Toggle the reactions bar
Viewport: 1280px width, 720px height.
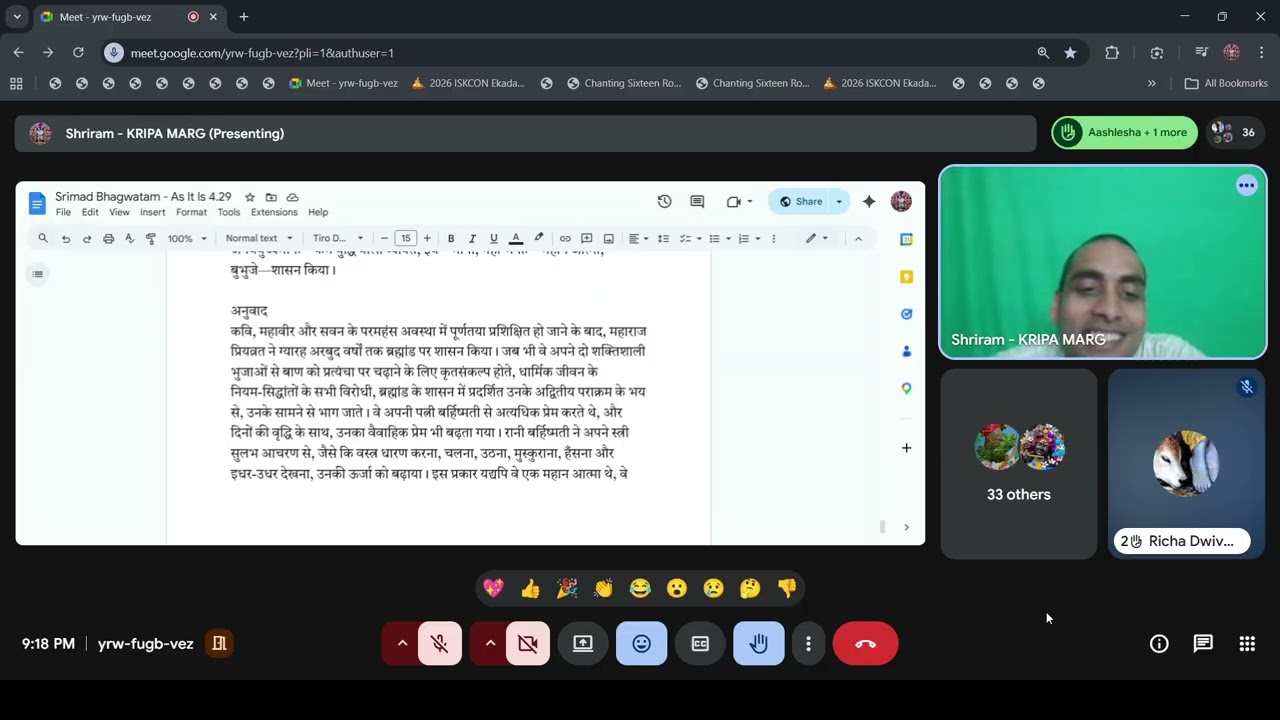coord(642,644)
